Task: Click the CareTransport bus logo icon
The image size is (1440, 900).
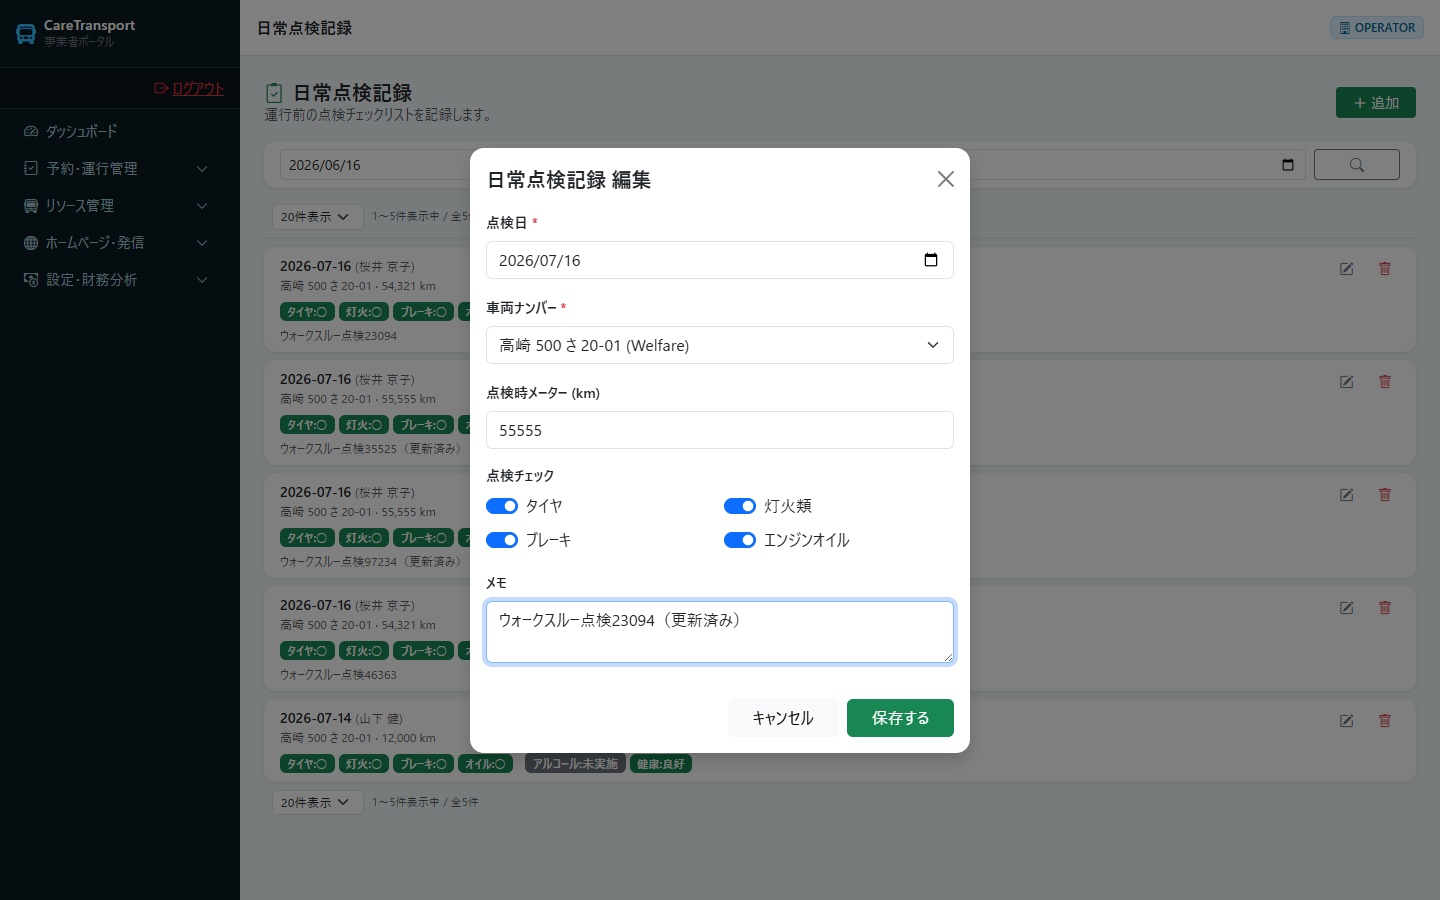Action: pos(26,34)
